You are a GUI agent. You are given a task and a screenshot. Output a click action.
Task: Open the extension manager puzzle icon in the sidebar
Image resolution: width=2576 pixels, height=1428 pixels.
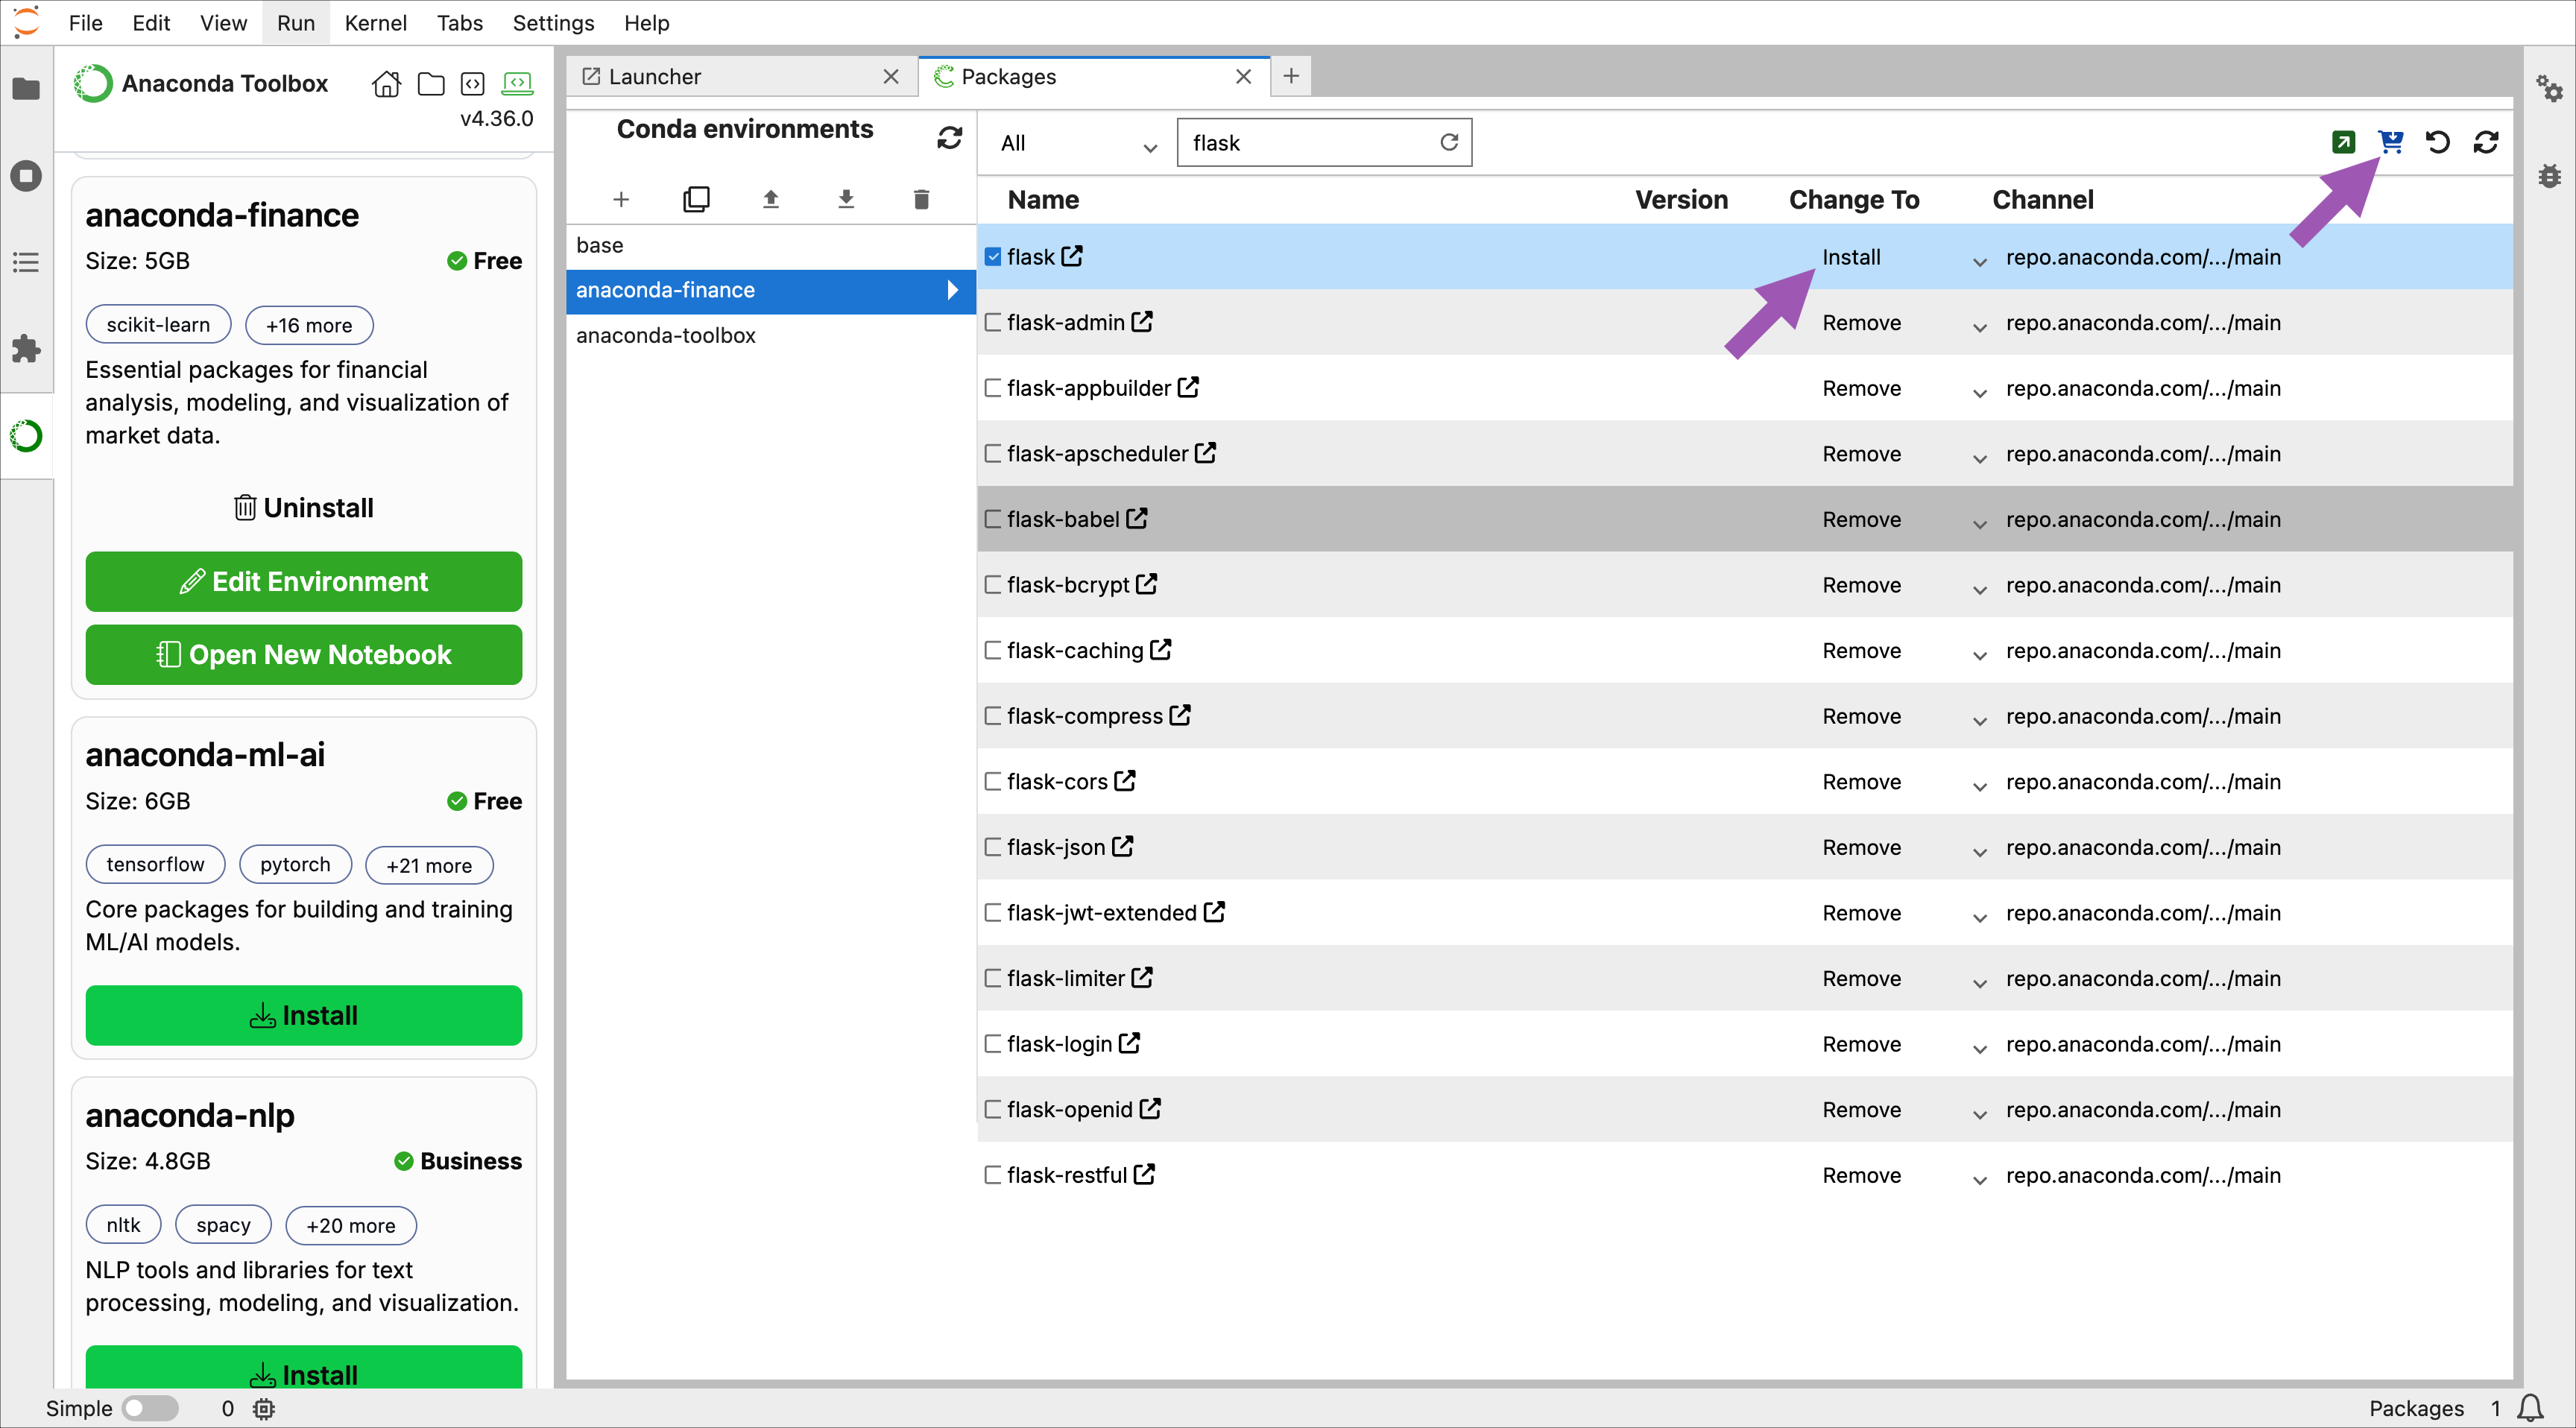point(26,349)
